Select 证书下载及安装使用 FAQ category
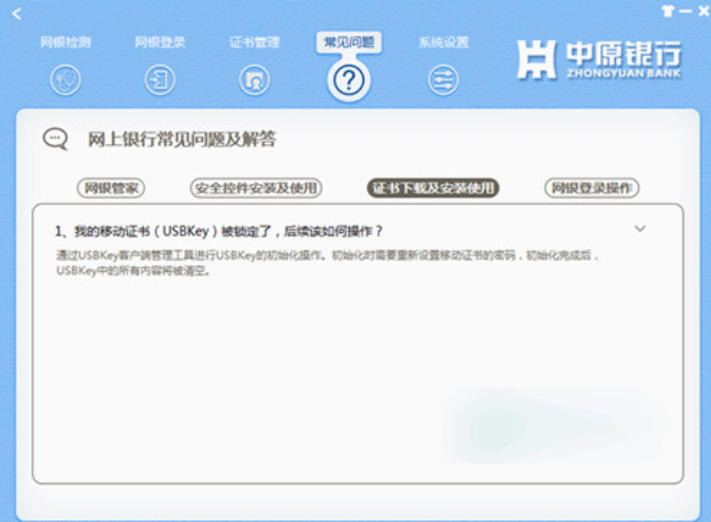Viewport: 711px width, 522px height. (x=433, y=188)
